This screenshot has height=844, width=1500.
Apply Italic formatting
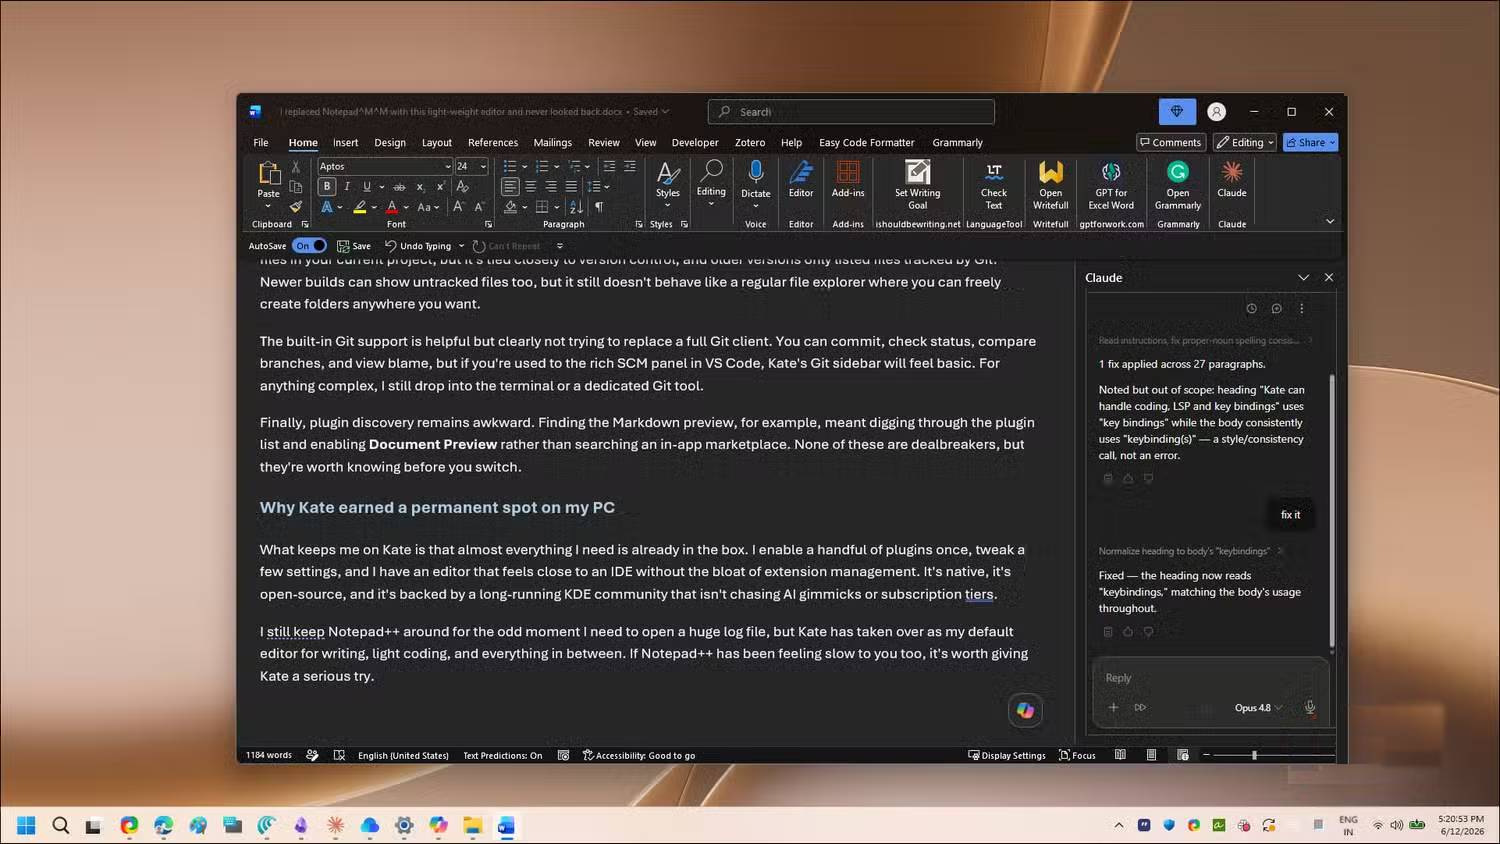coord(347,186)
